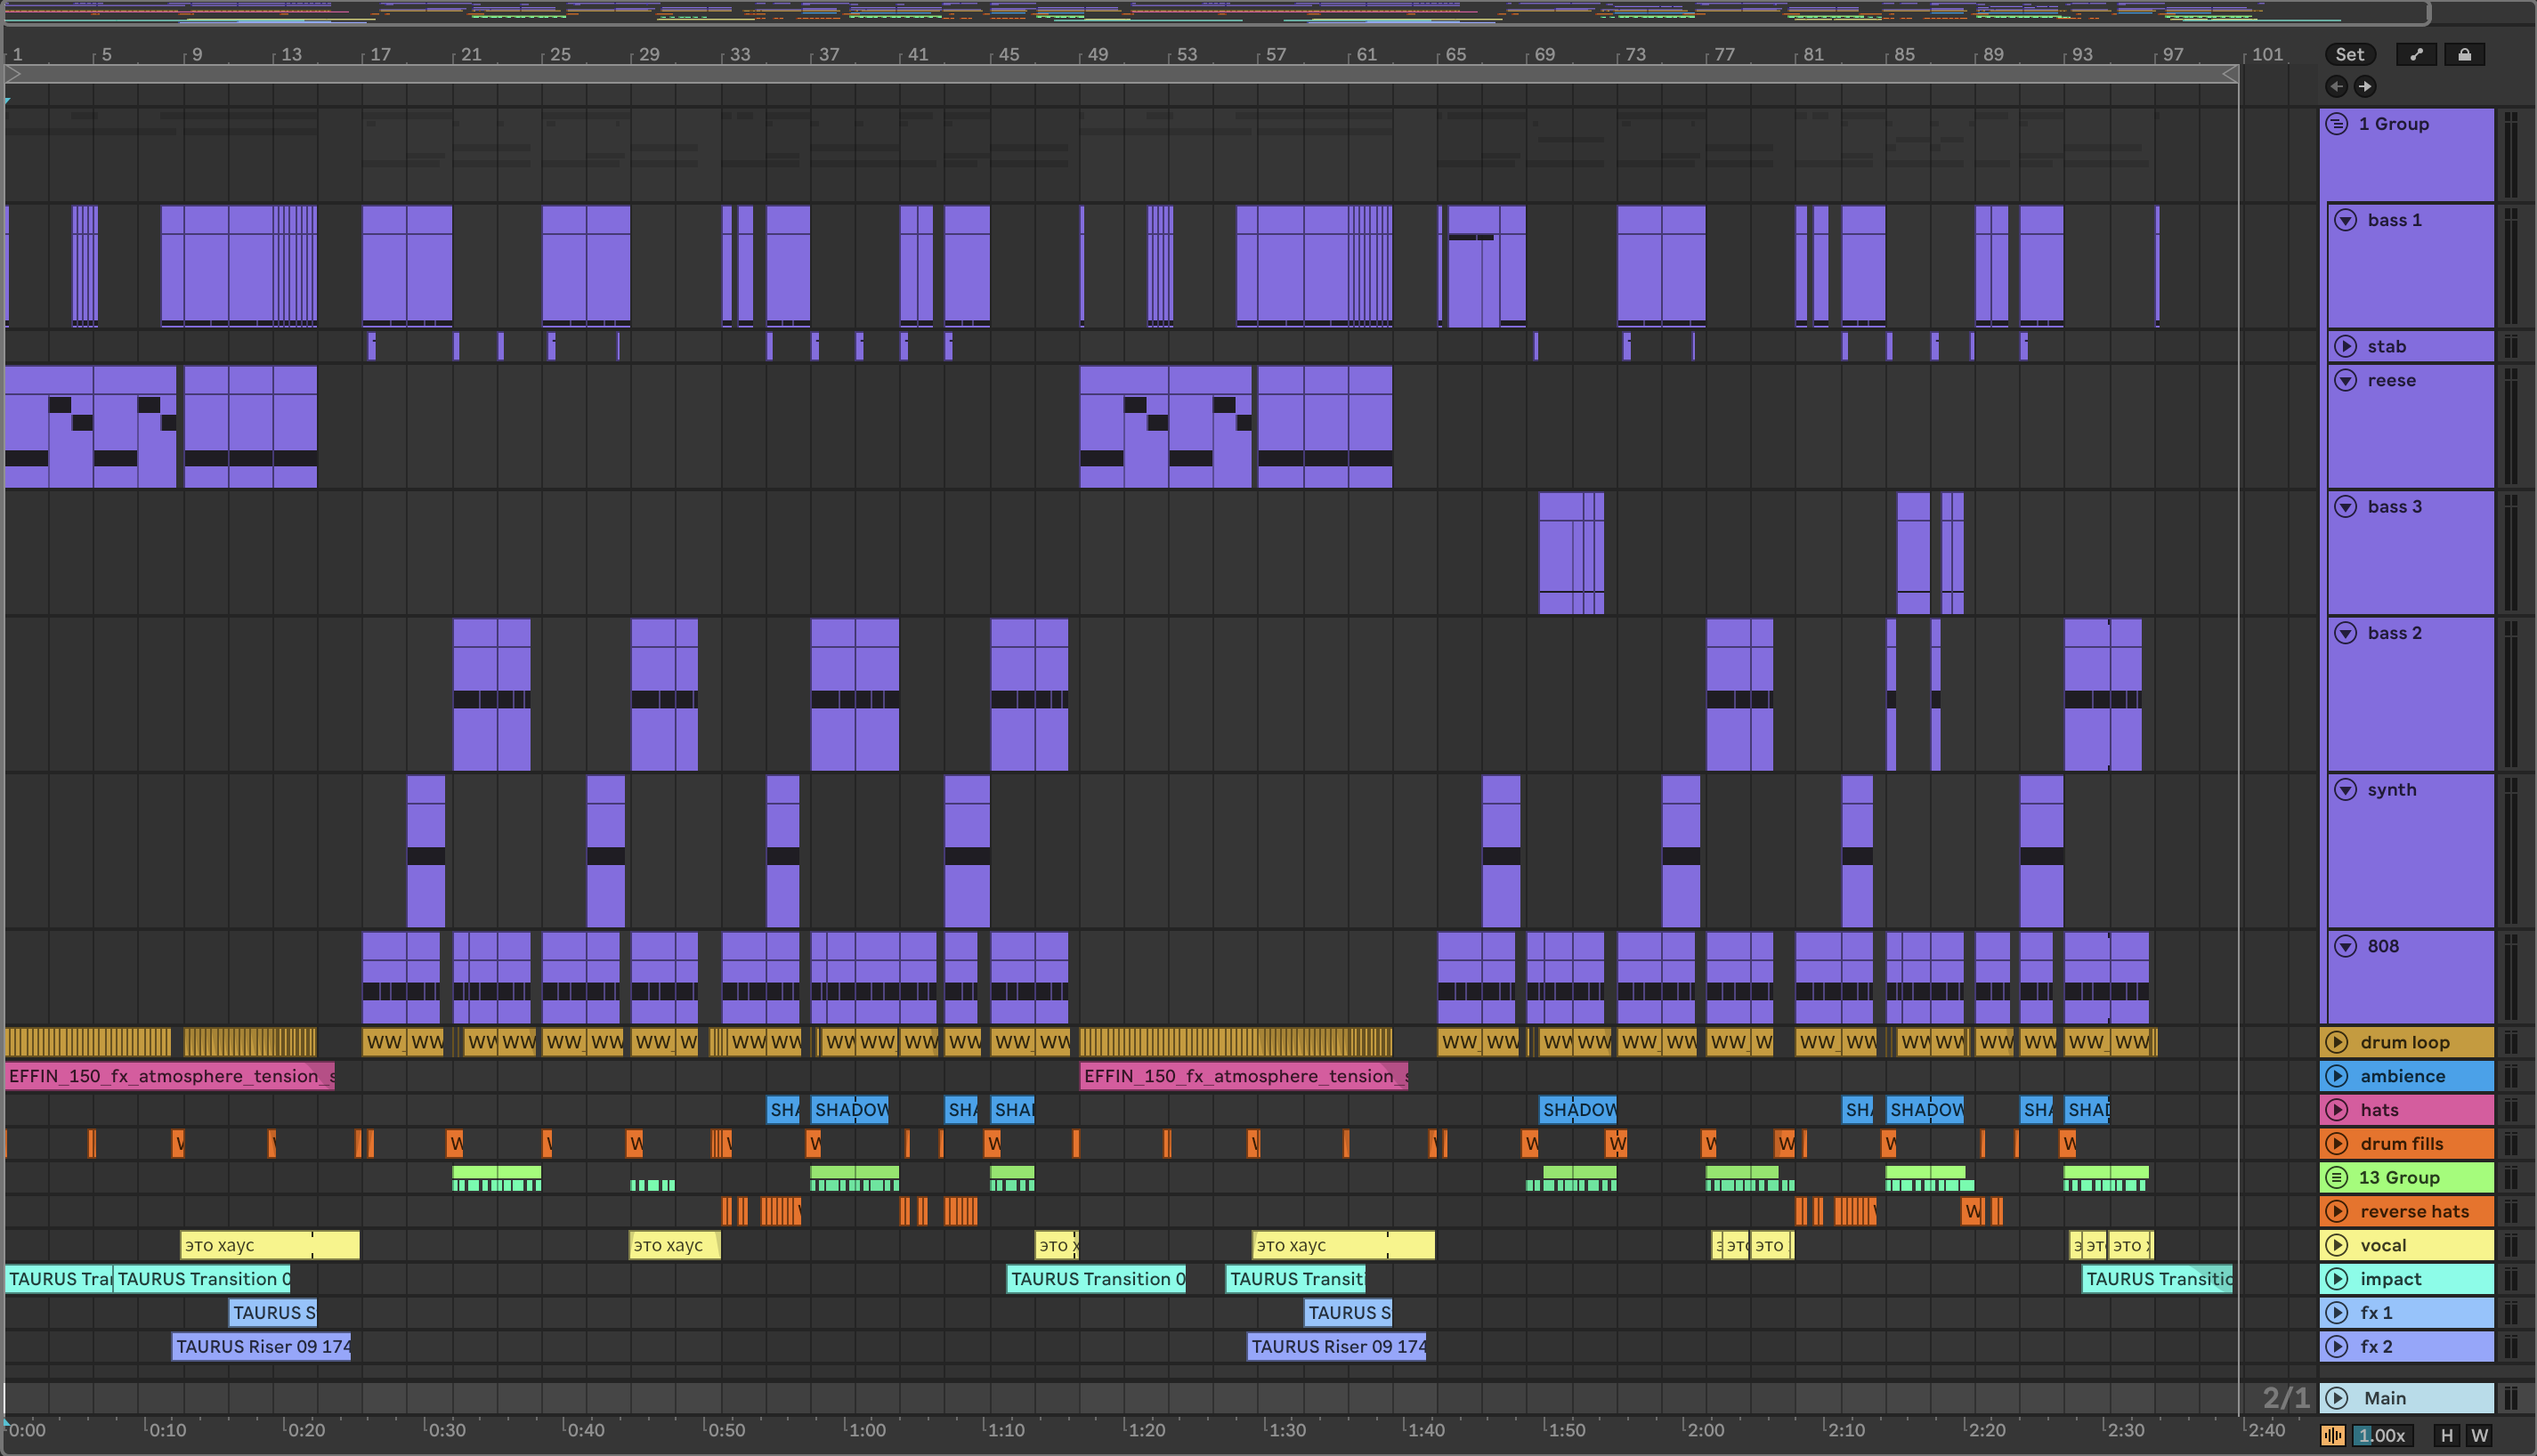Fold the bass 1 track
The image size is (2537, 1456).
click(2345, 220)
